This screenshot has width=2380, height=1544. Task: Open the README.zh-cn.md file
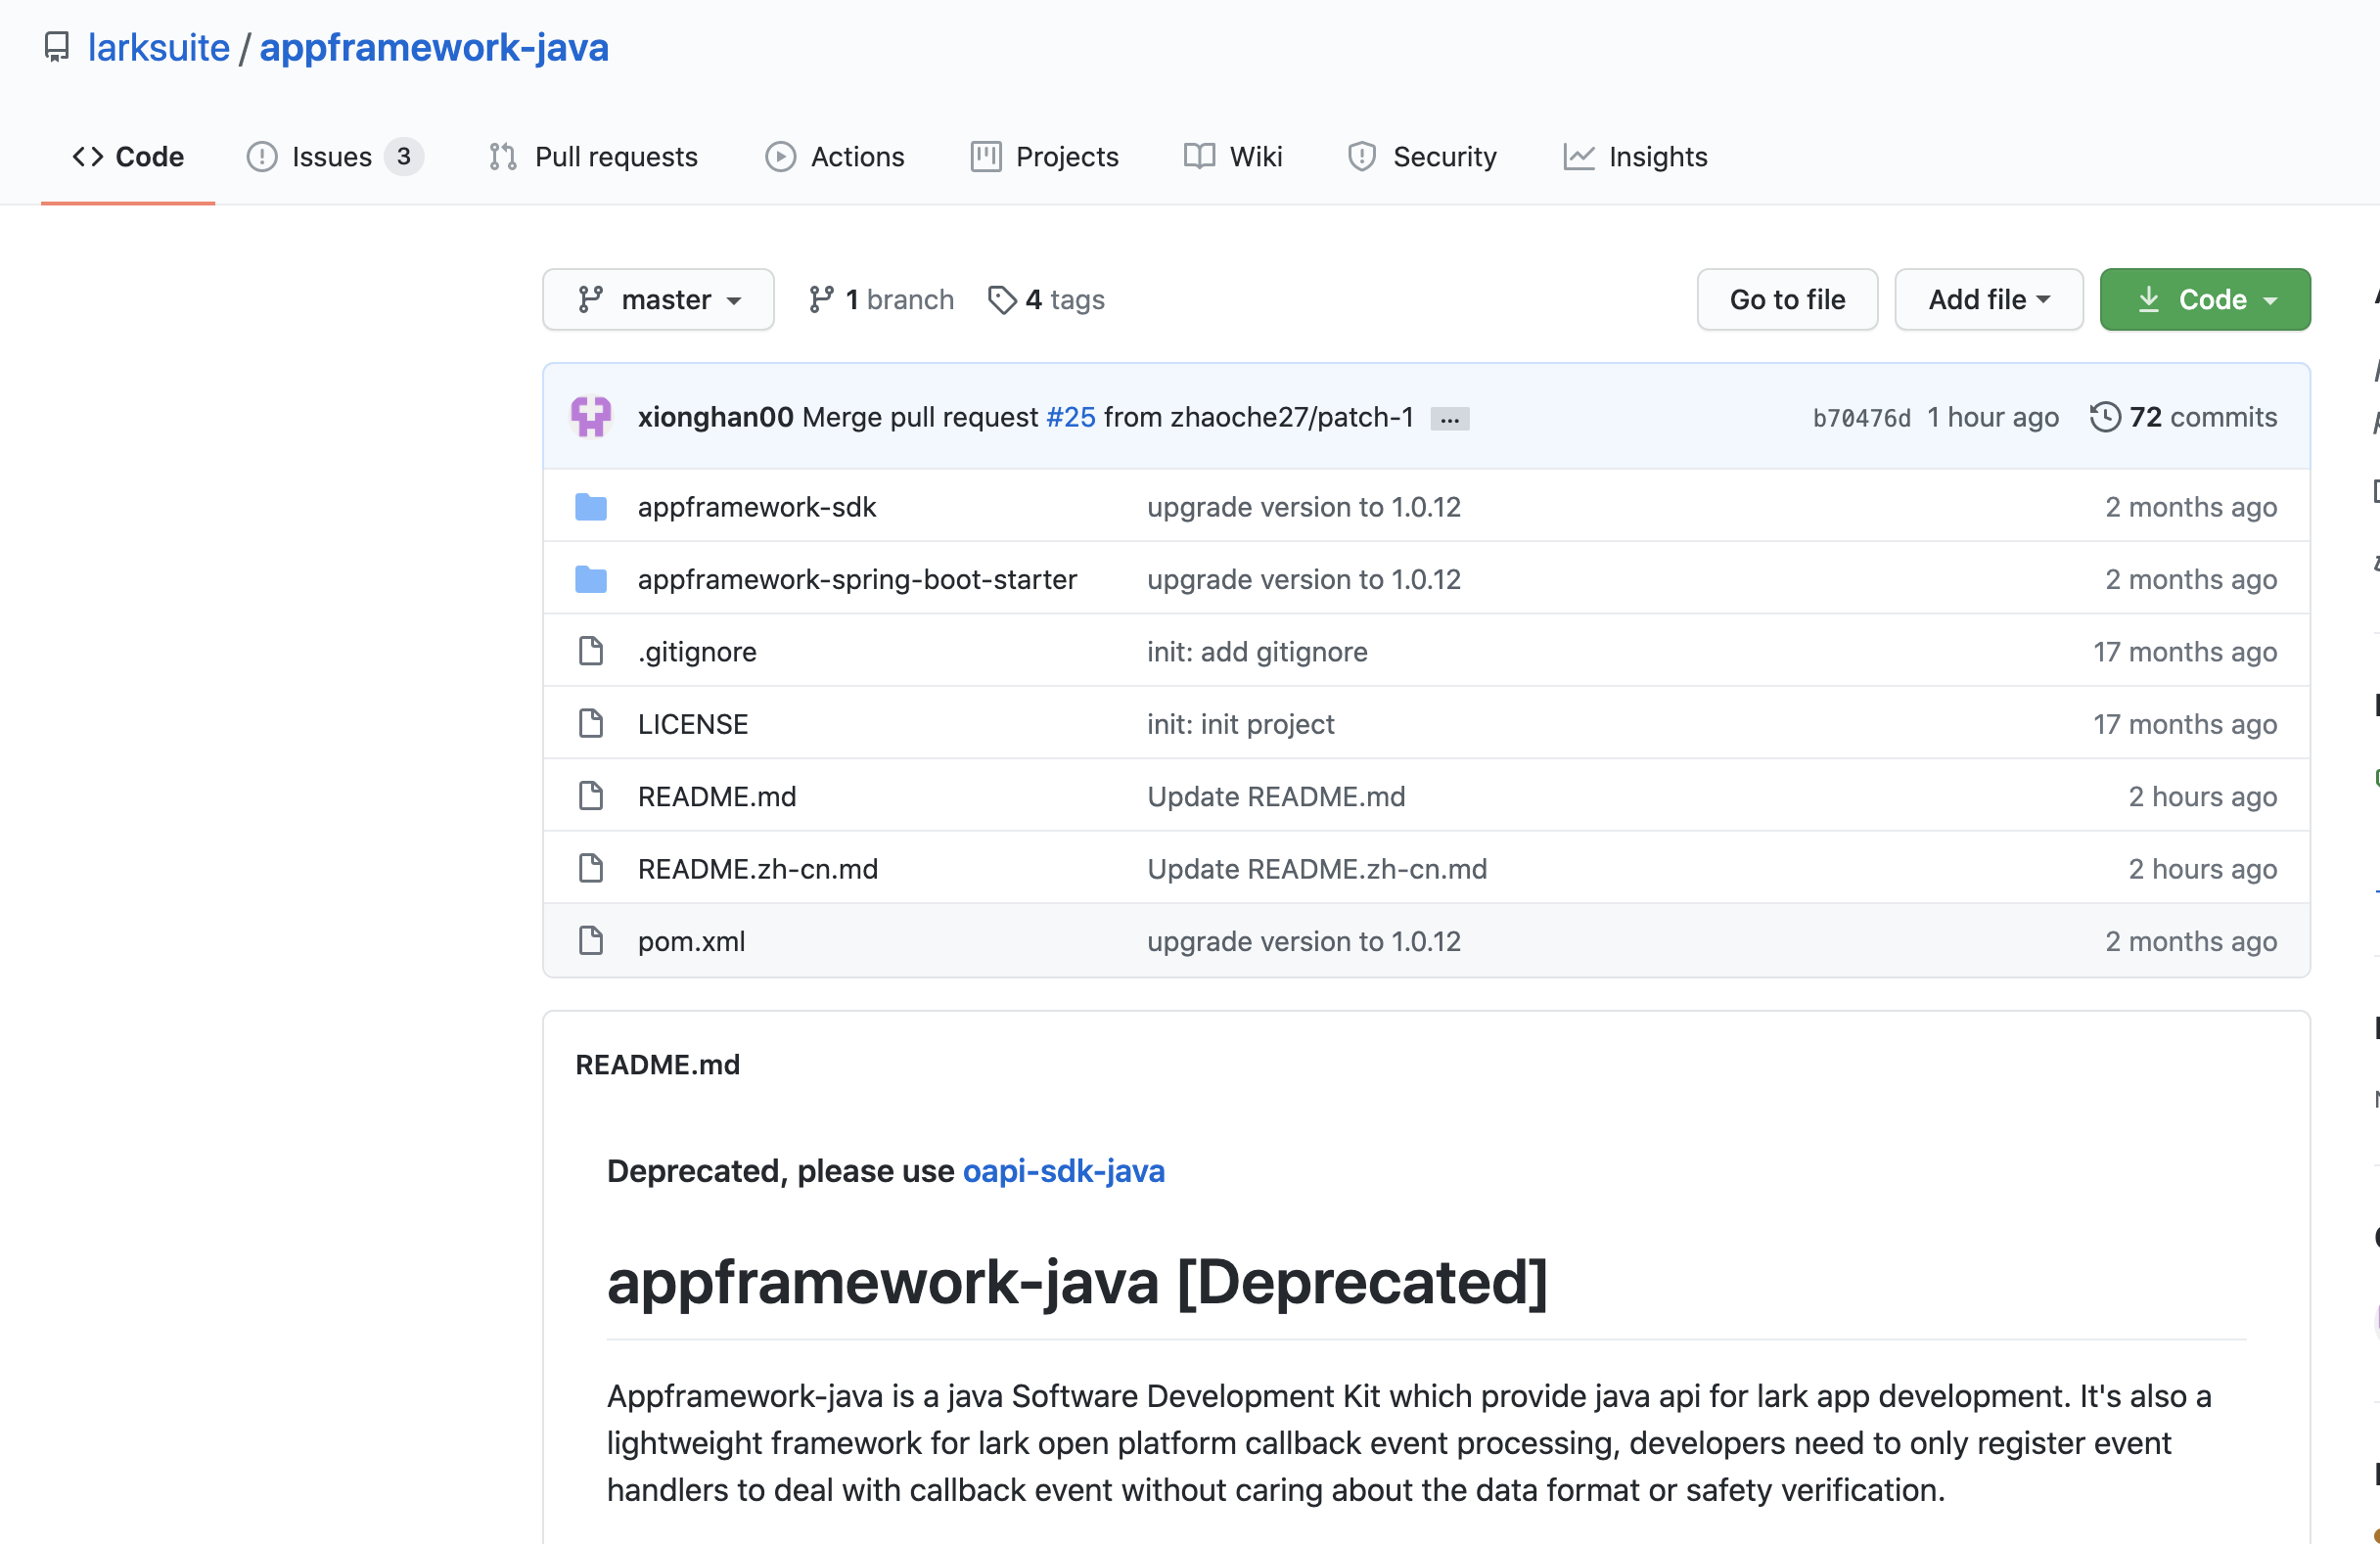[x=758, y=869]
